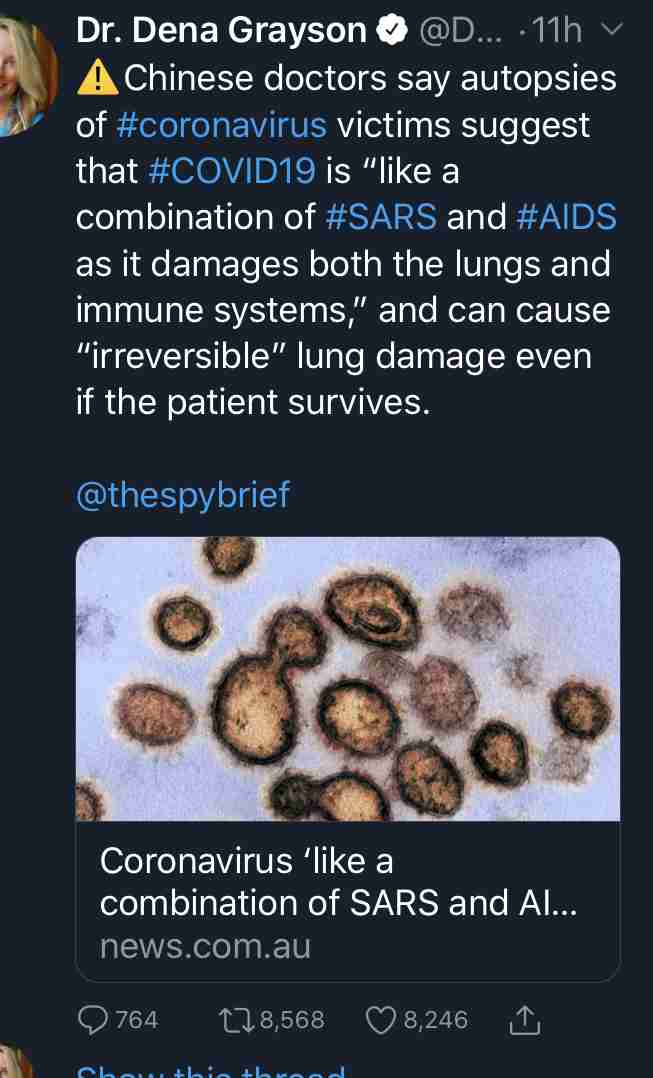653x1078 pixels.
Task: Click the verified checkmark badge
Action: pos(392,31)
